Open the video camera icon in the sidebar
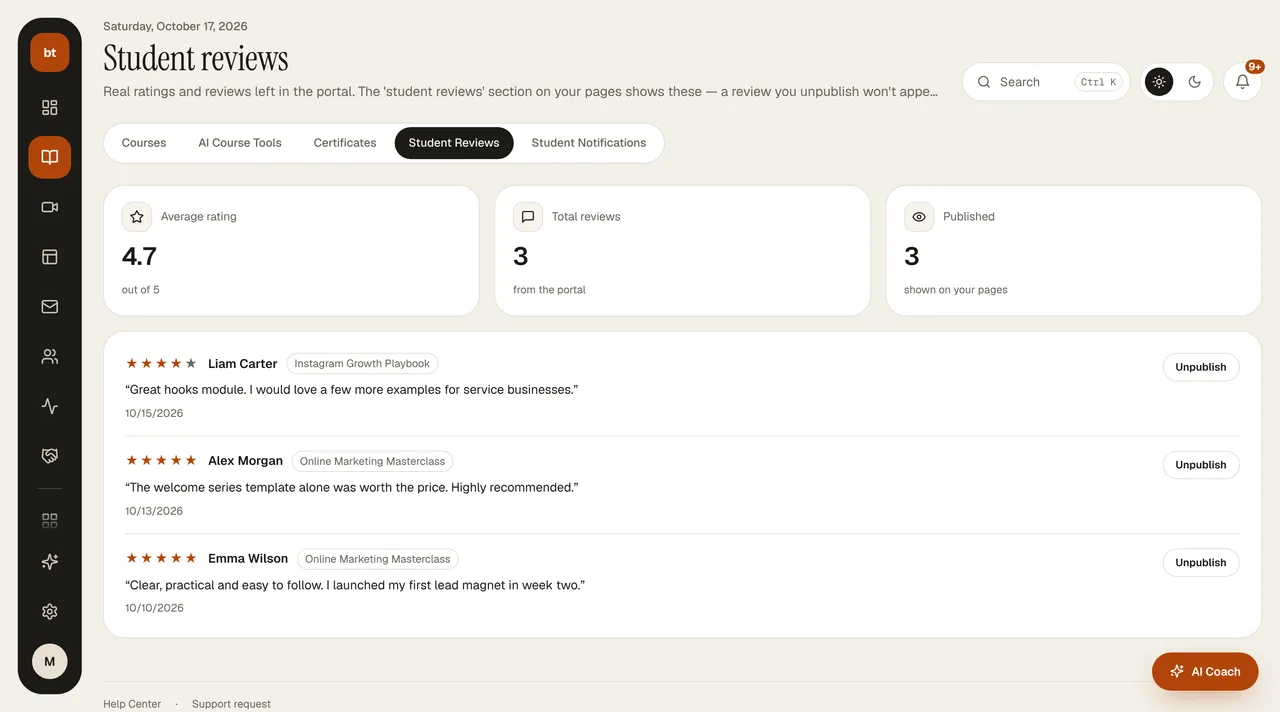Screen dimensions: 1280x712 coord(50,207)
